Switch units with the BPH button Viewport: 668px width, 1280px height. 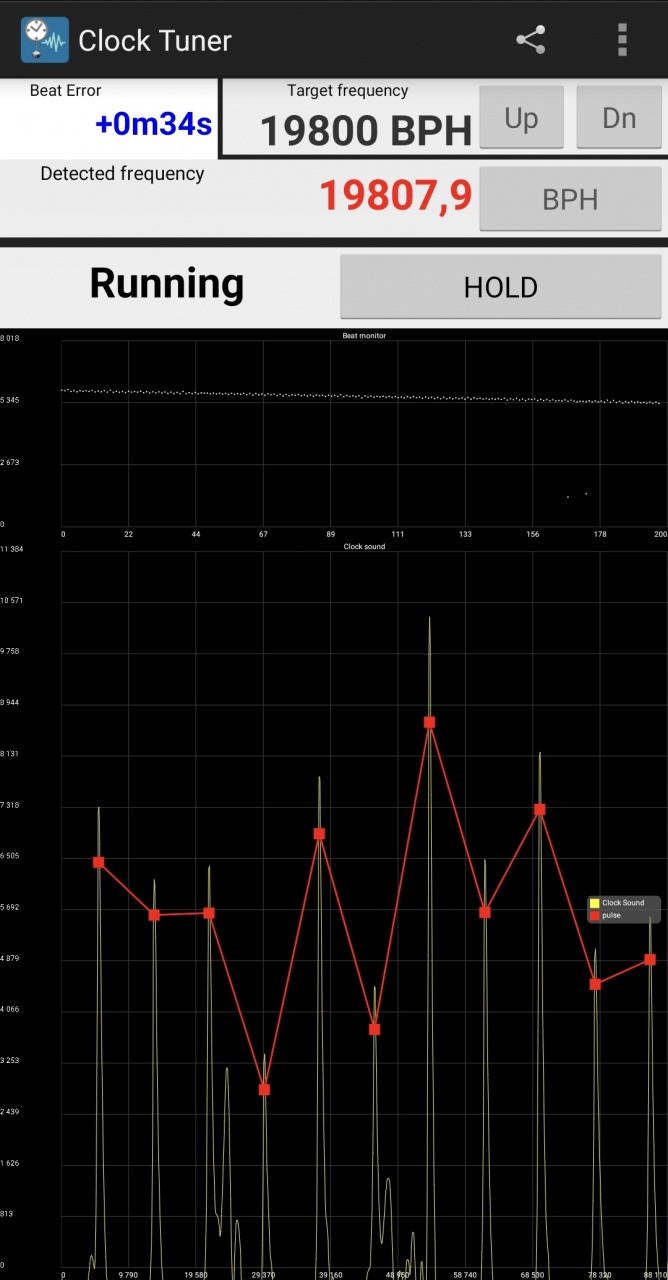coord(570,199)
